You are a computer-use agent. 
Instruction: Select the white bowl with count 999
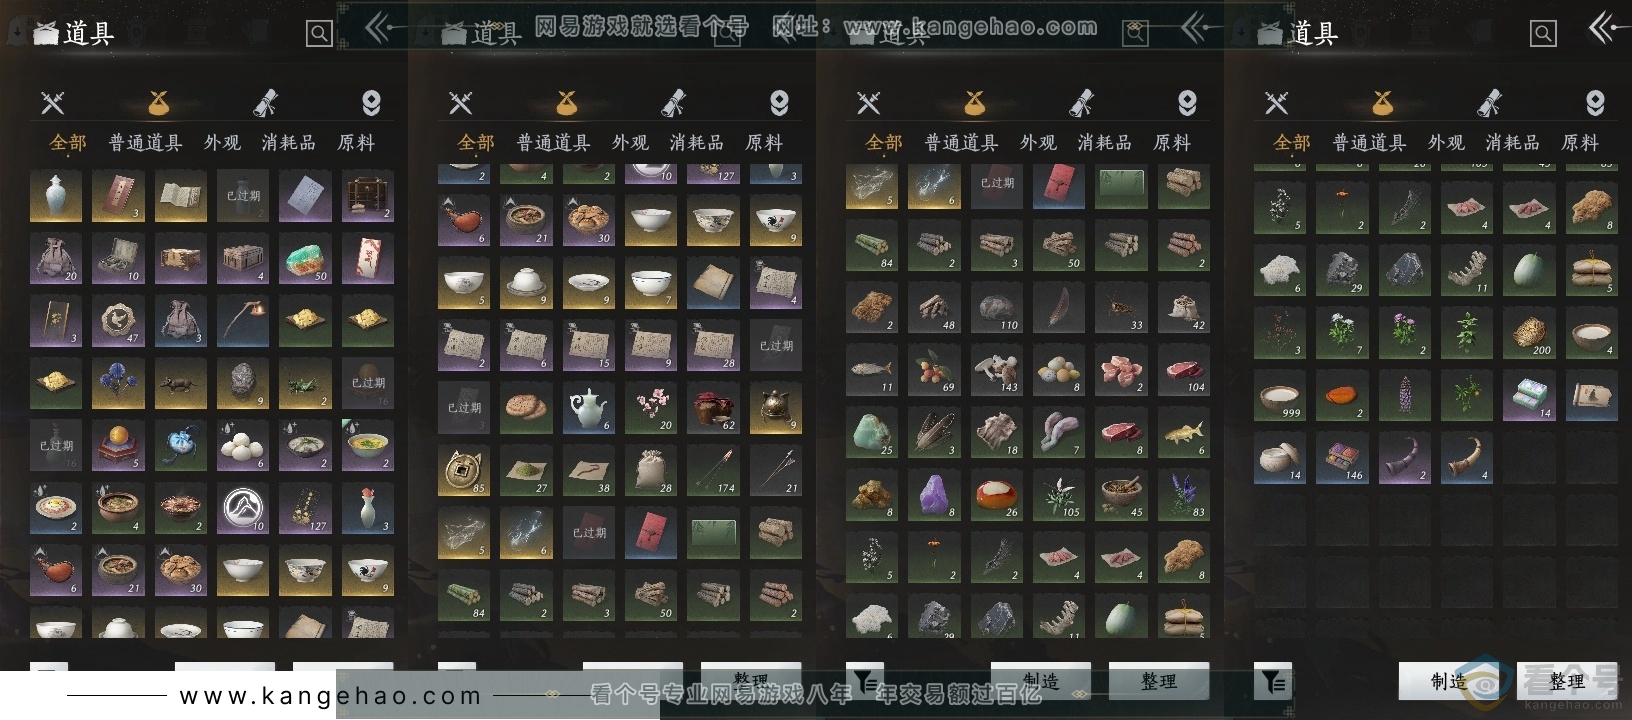[x=1280, y=395]
